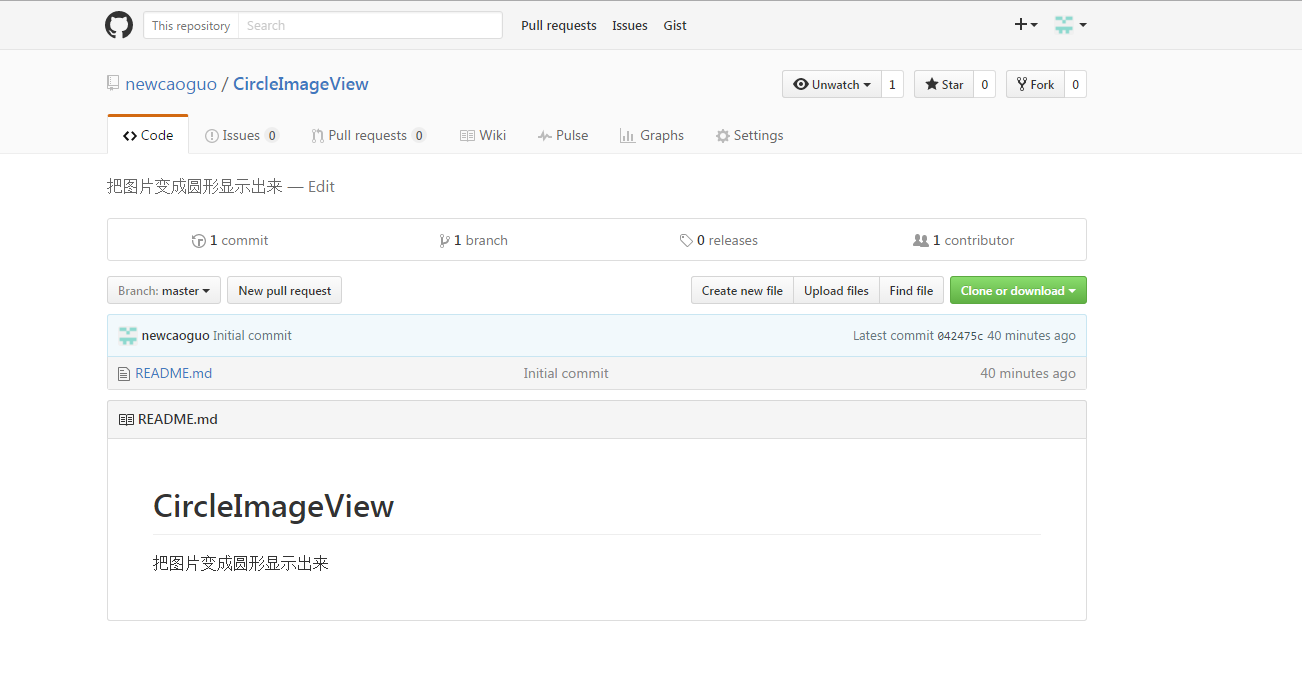Click the Upload files button
1302x678 pixels.
[836, 291]
